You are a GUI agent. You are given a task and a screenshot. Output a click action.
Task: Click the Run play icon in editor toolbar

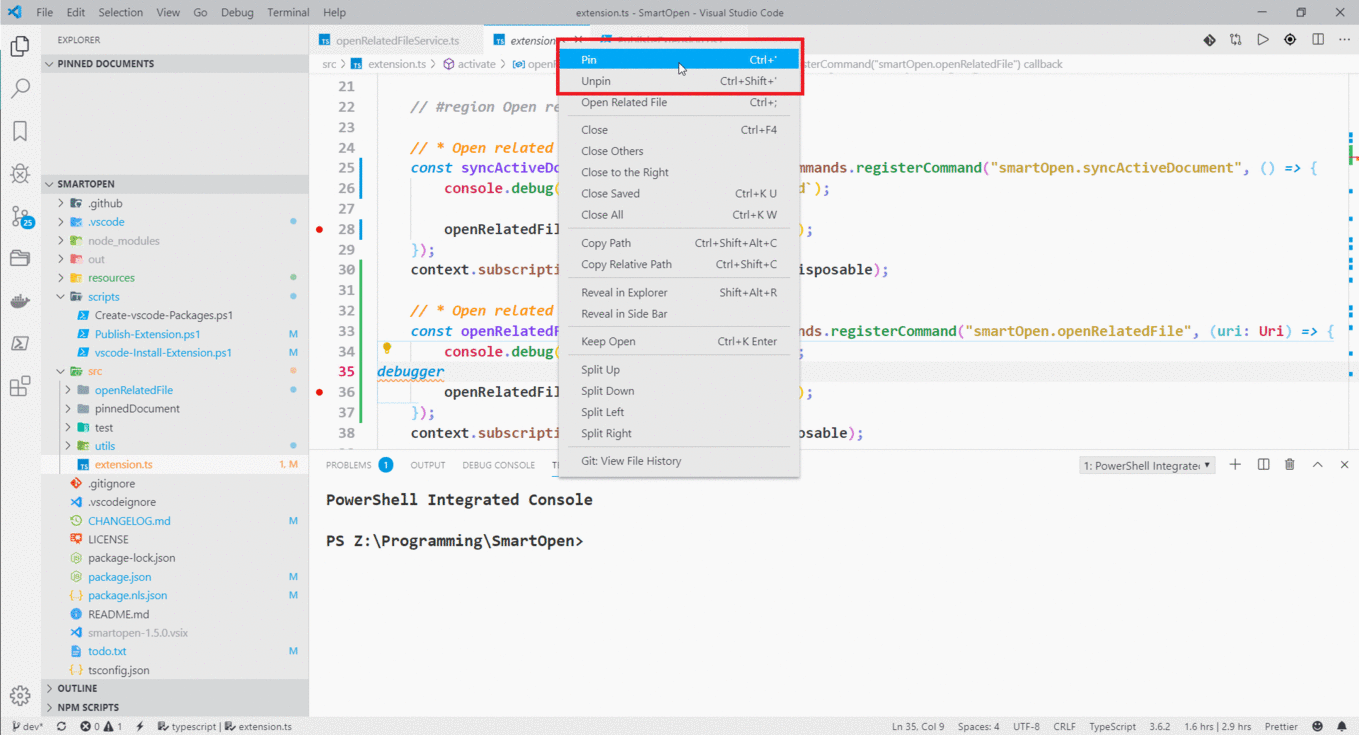tap(1263, 40)
